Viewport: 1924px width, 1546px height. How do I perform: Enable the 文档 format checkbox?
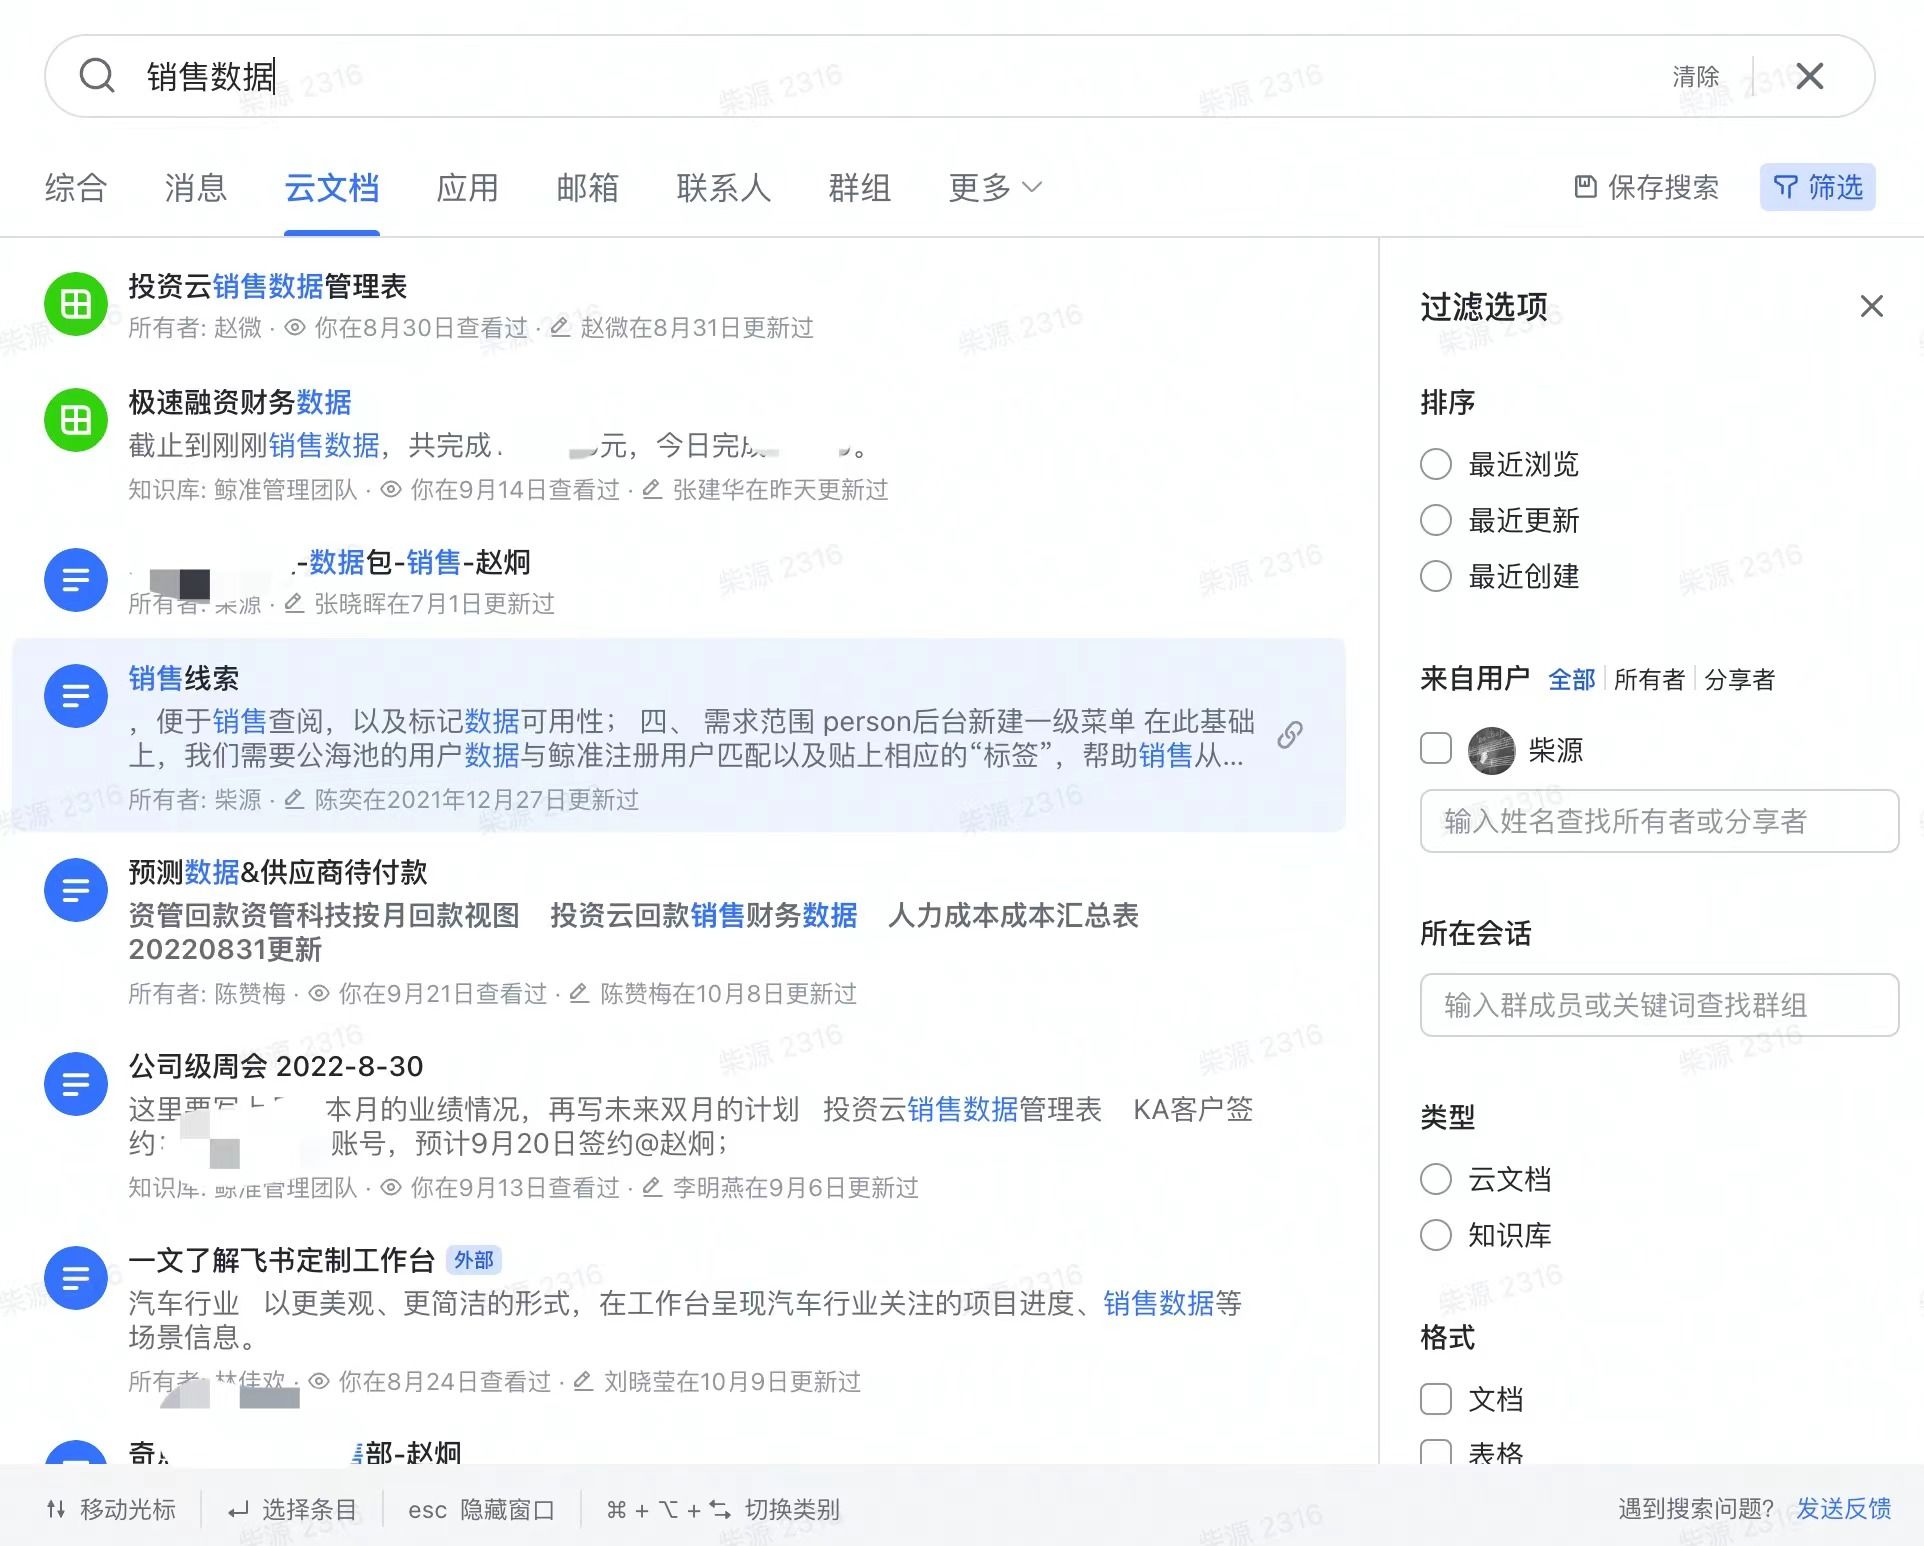tap(1436, 1400)
